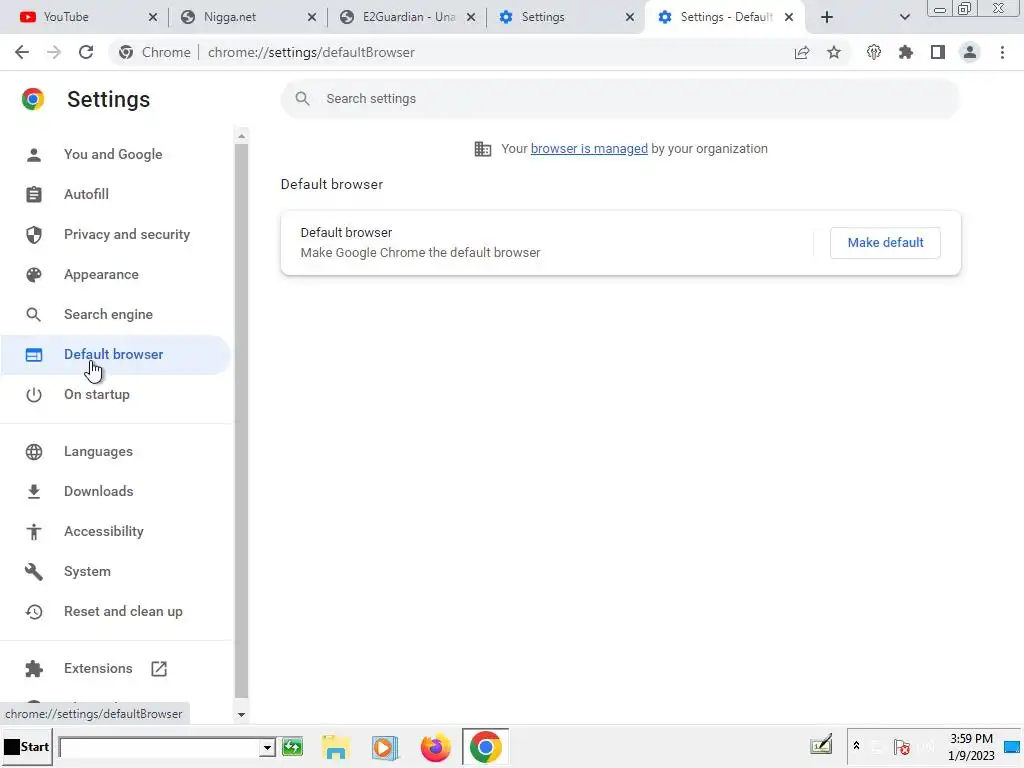Screen dimensions: 1024x768
Task: Open a new tab with plus button
Action: tap(827, 17)
